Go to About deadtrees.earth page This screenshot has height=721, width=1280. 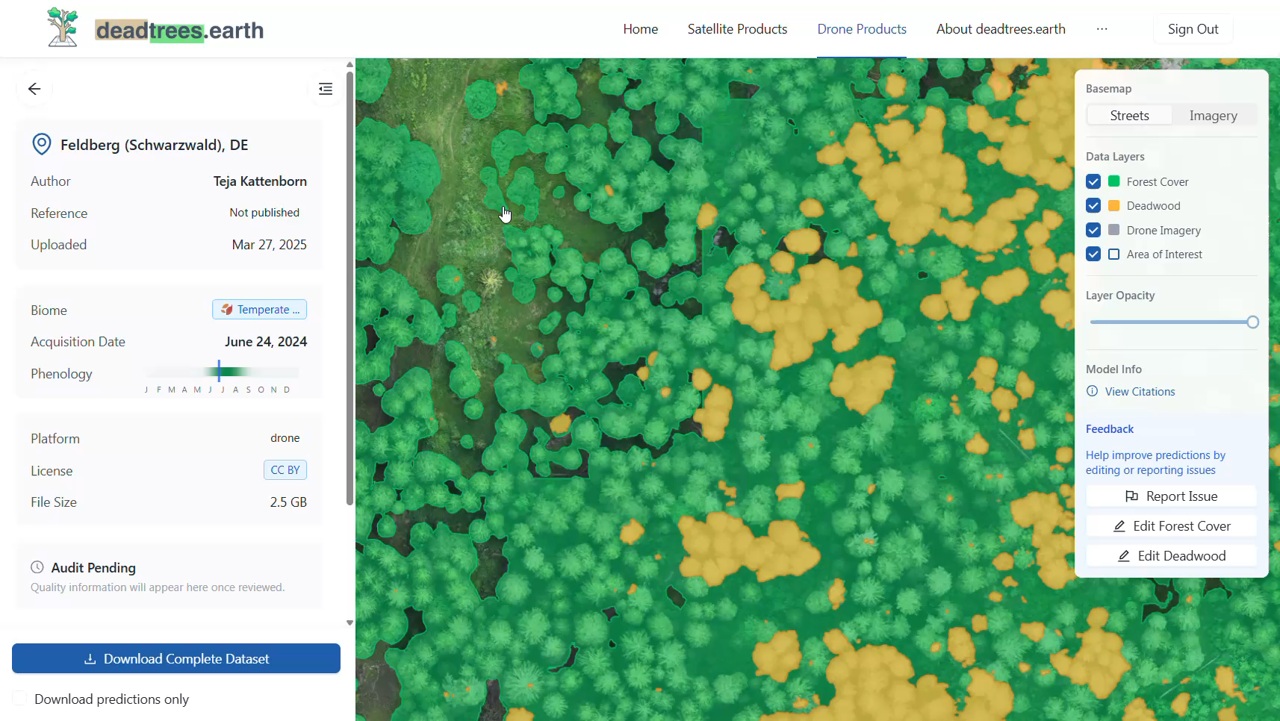pyautogui.click(x=1000, y=29)
